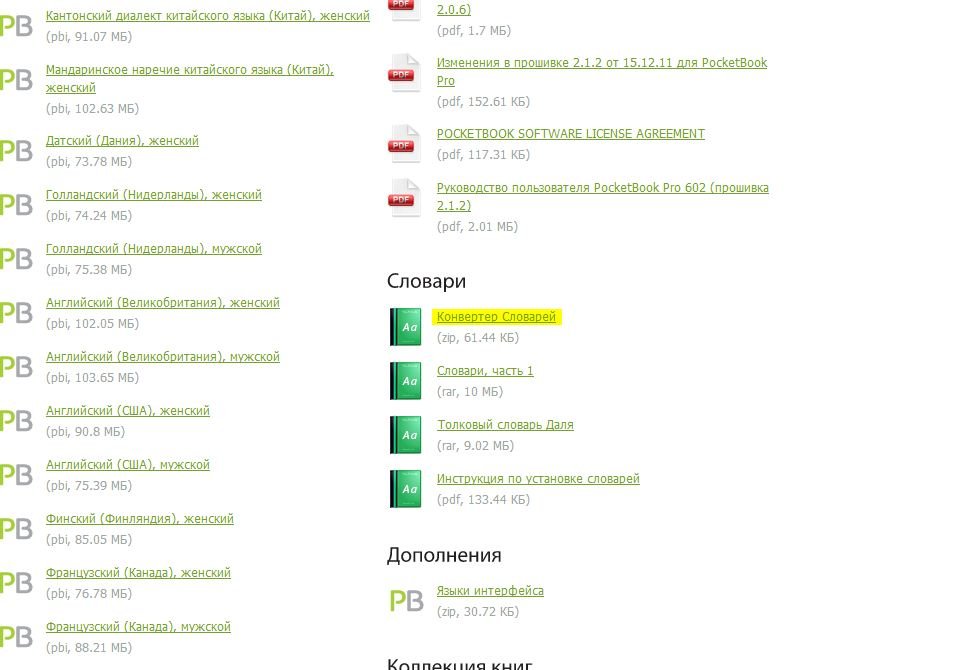Click file size text (zip, 61.44 КБ)
The height and width of the screenshot is (670, 961).
[478, 338]
